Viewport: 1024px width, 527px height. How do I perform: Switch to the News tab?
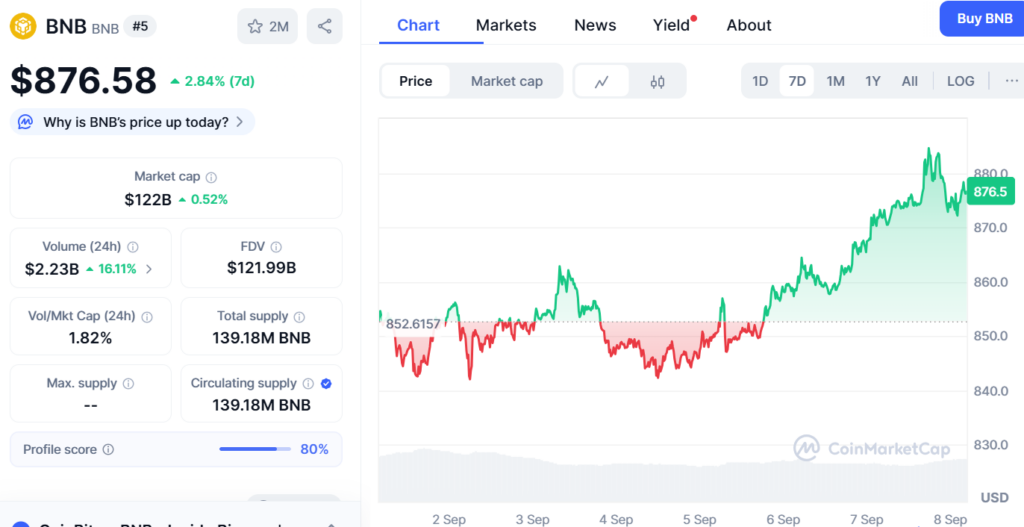[x=594, y=25]
